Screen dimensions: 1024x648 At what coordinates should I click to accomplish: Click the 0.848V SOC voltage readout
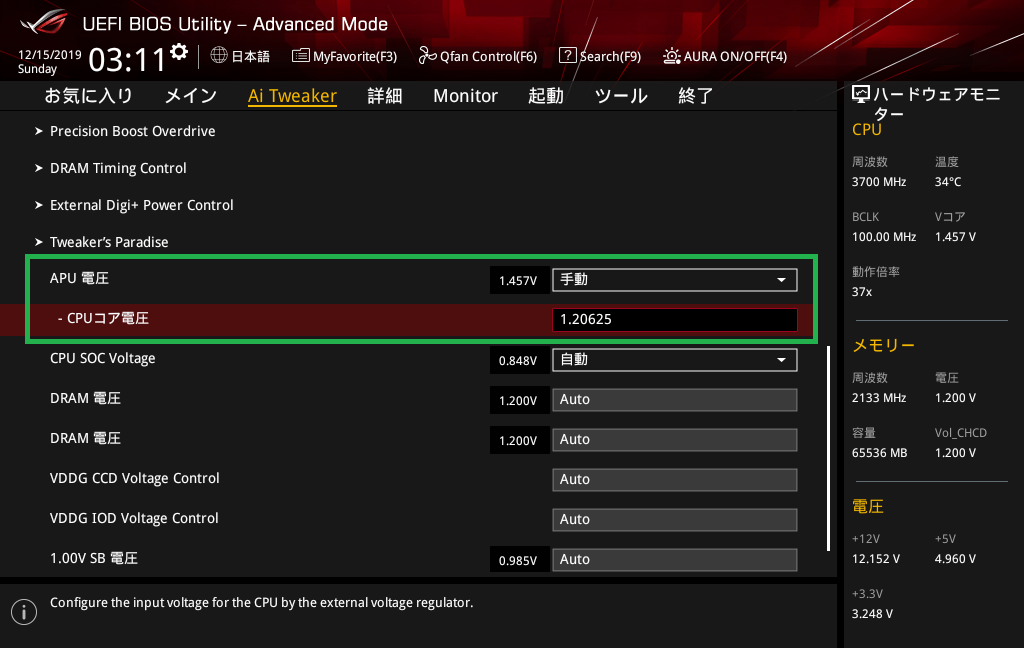point(518,361)
